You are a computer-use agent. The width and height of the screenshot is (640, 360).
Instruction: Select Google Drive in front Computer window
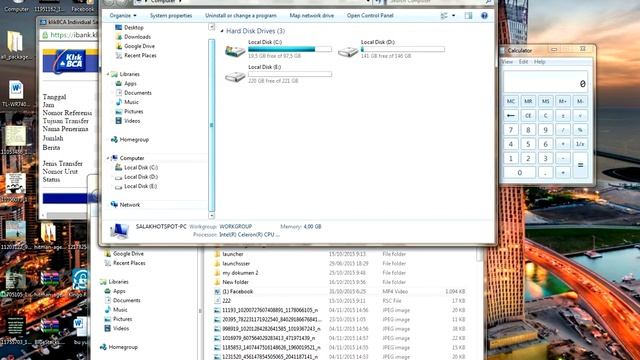coord(135,46)
